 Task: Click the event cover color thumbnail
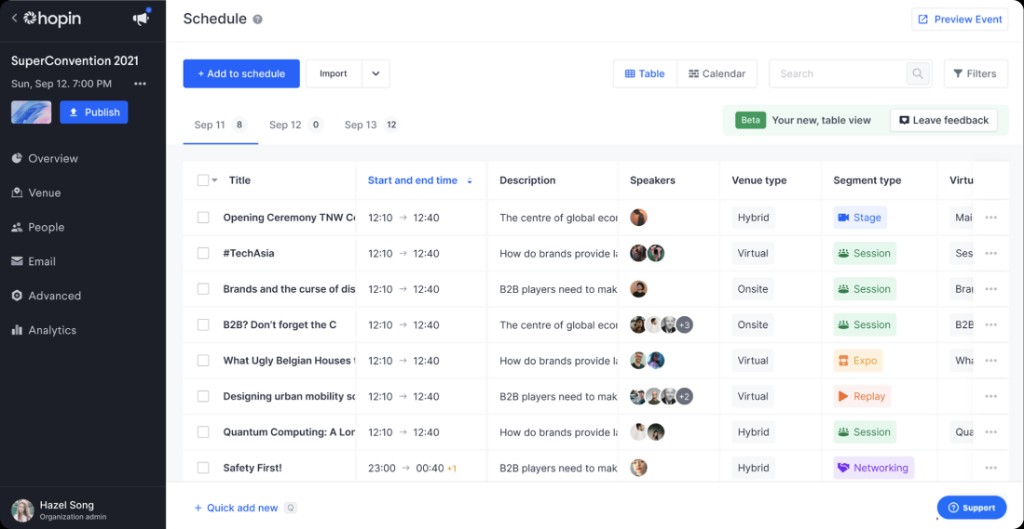pos(31,112)
